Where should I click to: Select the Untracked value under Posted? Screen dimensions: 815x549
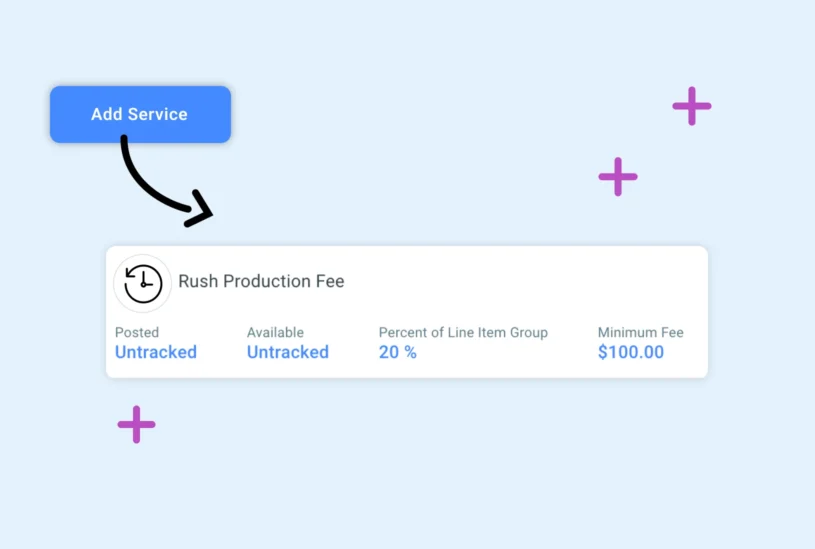coord(156,352)
